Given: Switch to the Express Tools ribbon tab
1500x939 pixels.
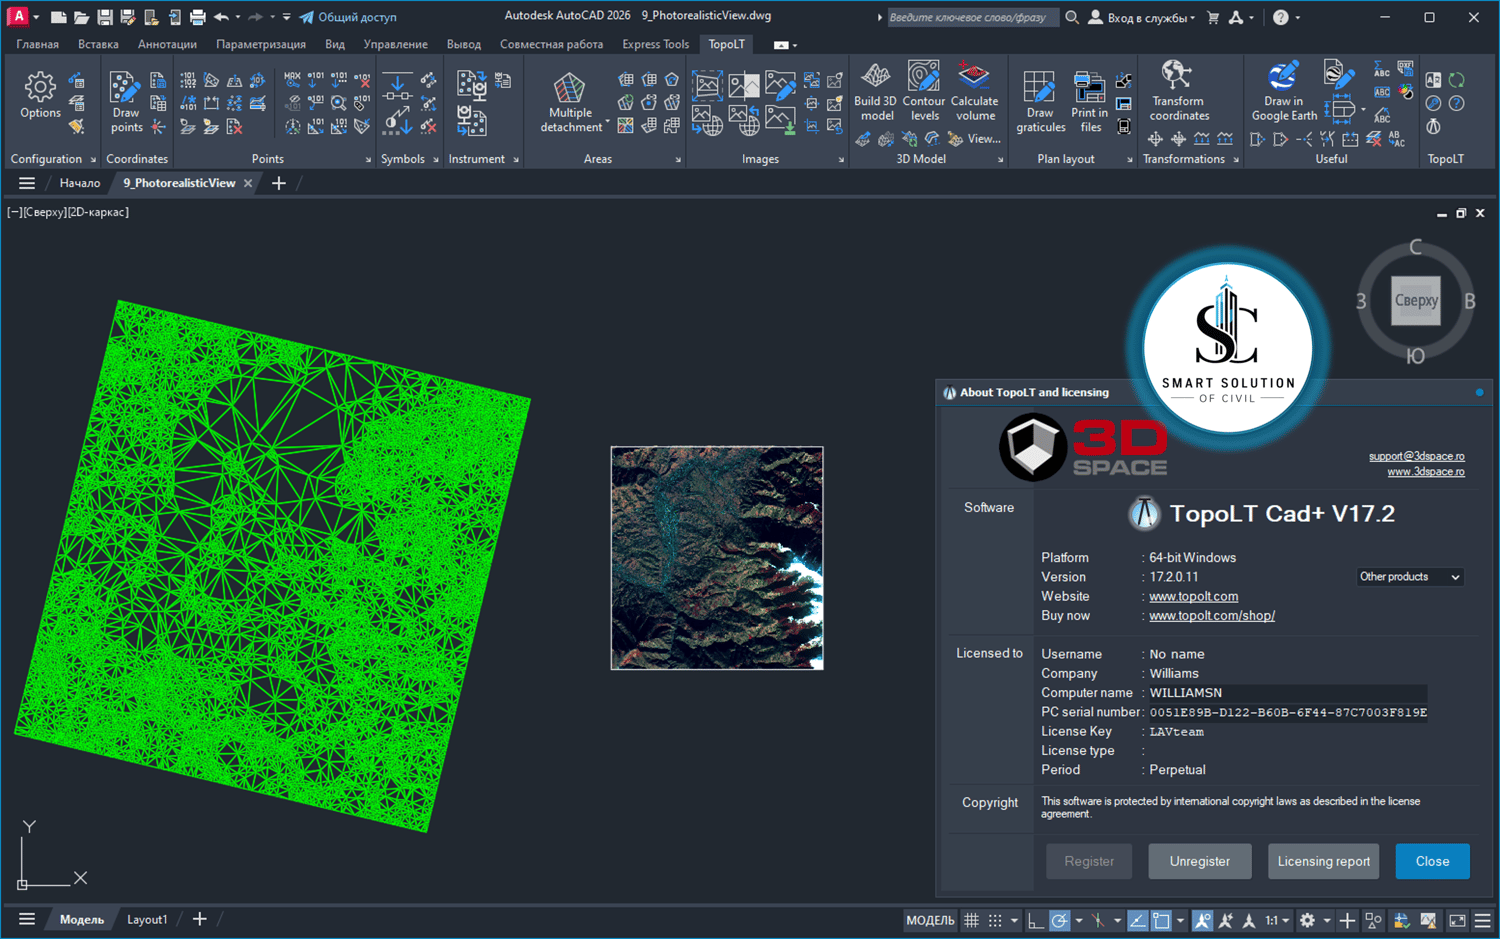Looking at the screenshot, I should pyautogui.click(x=655, y=44).
